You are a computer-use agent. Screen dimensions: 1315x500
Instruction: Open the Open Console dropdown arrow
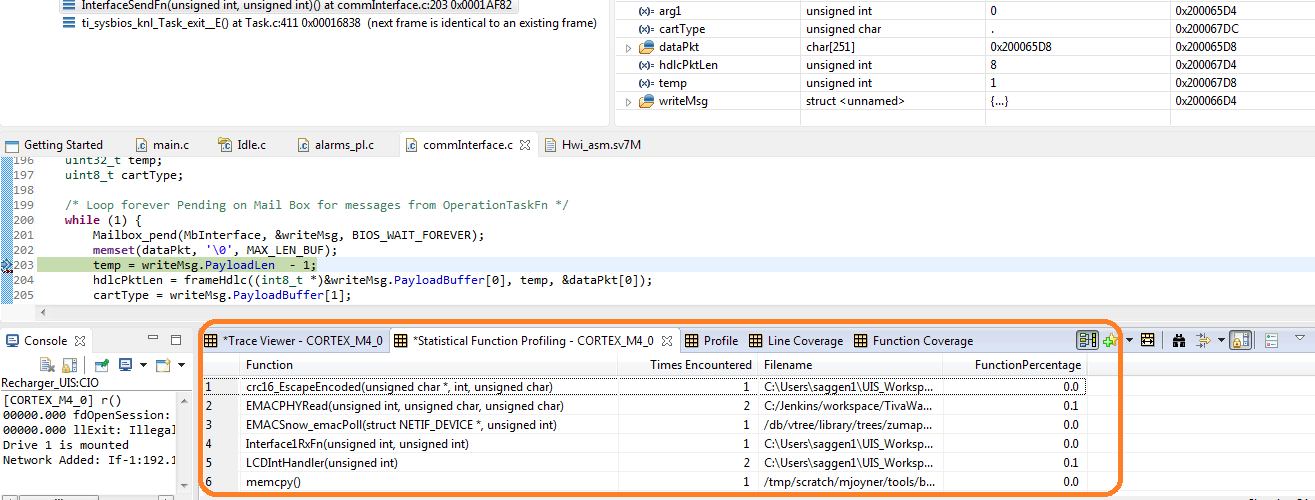[182, 366]
